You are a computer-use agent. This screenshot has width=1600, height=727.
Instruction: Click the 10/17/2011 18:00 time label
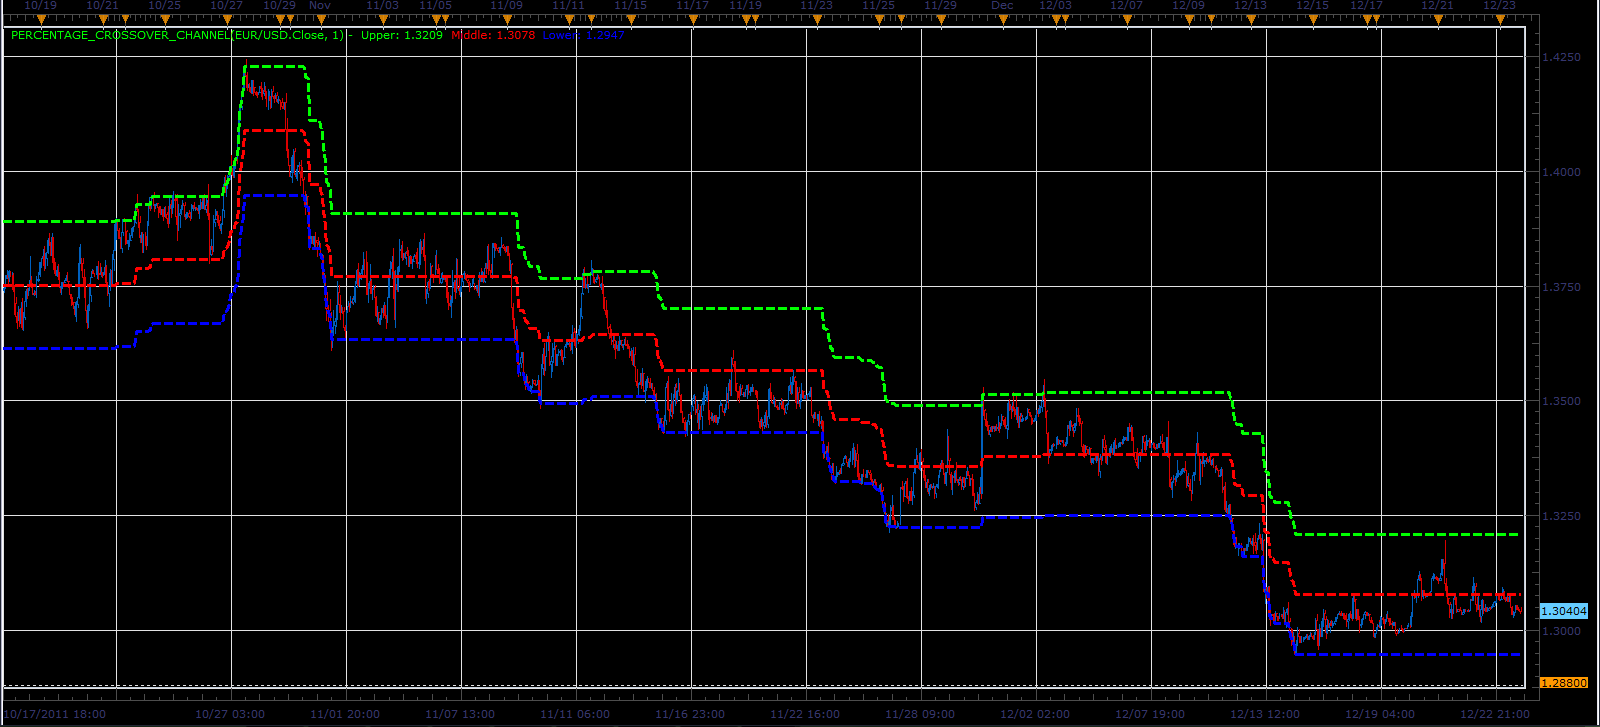click(x=54, y=714)
